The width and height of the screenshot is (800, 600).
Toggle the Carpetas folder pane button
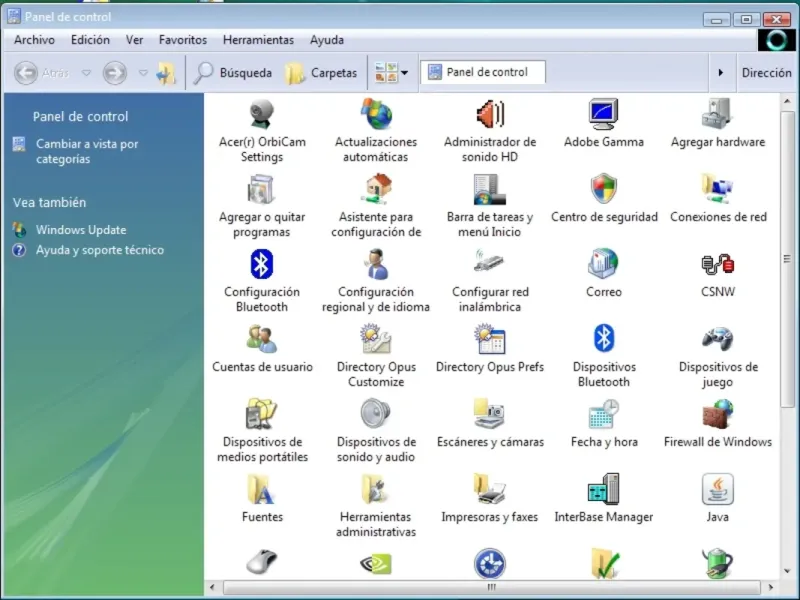pyautogui.click(x=321, y=73)
